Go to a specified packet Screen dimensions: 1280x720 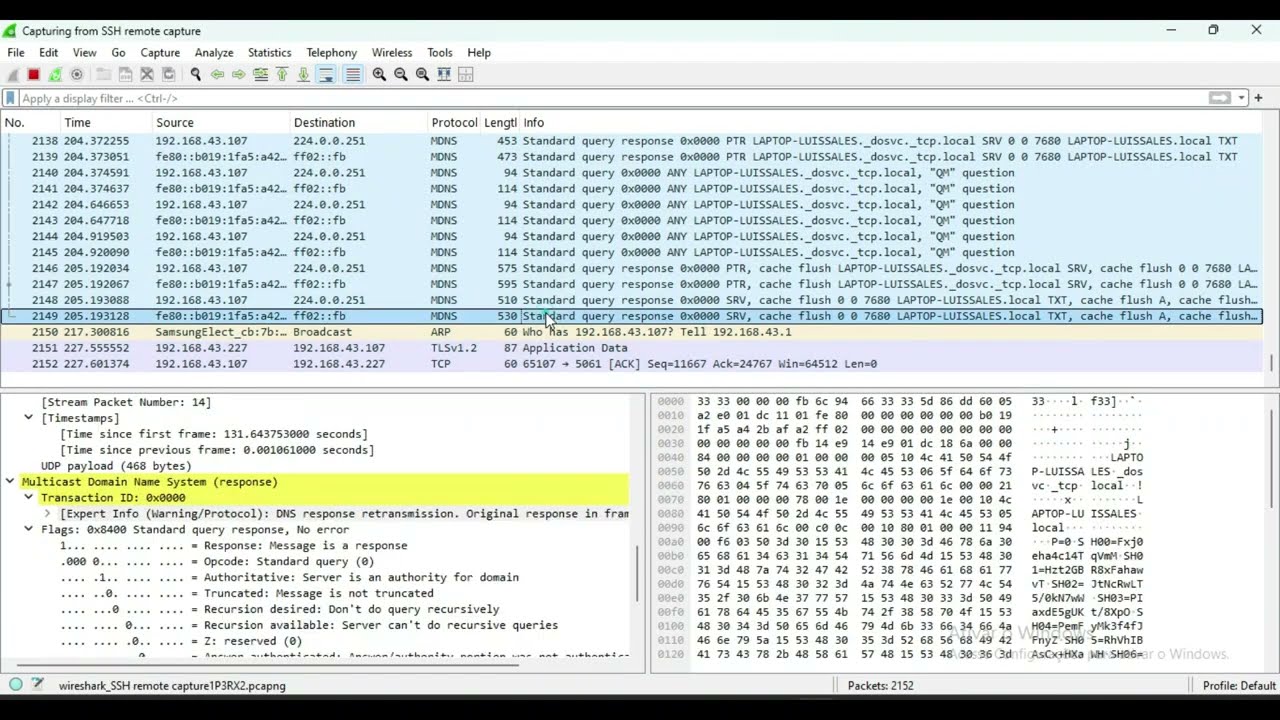(260, 74)
